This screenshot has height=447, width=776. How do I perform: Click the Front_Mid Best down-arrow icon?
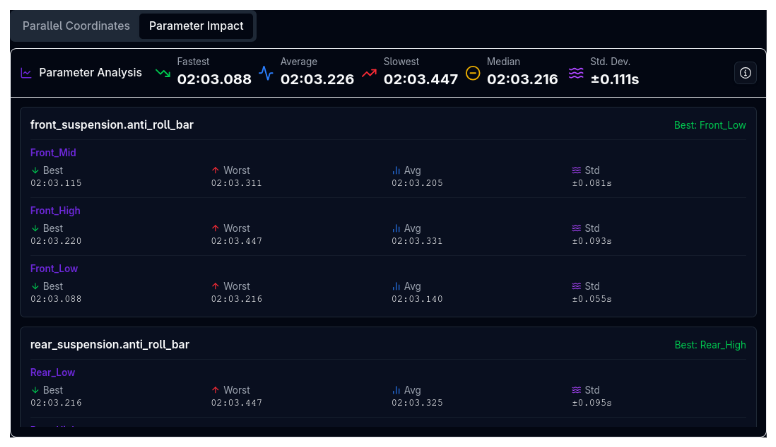click(35, 171)
